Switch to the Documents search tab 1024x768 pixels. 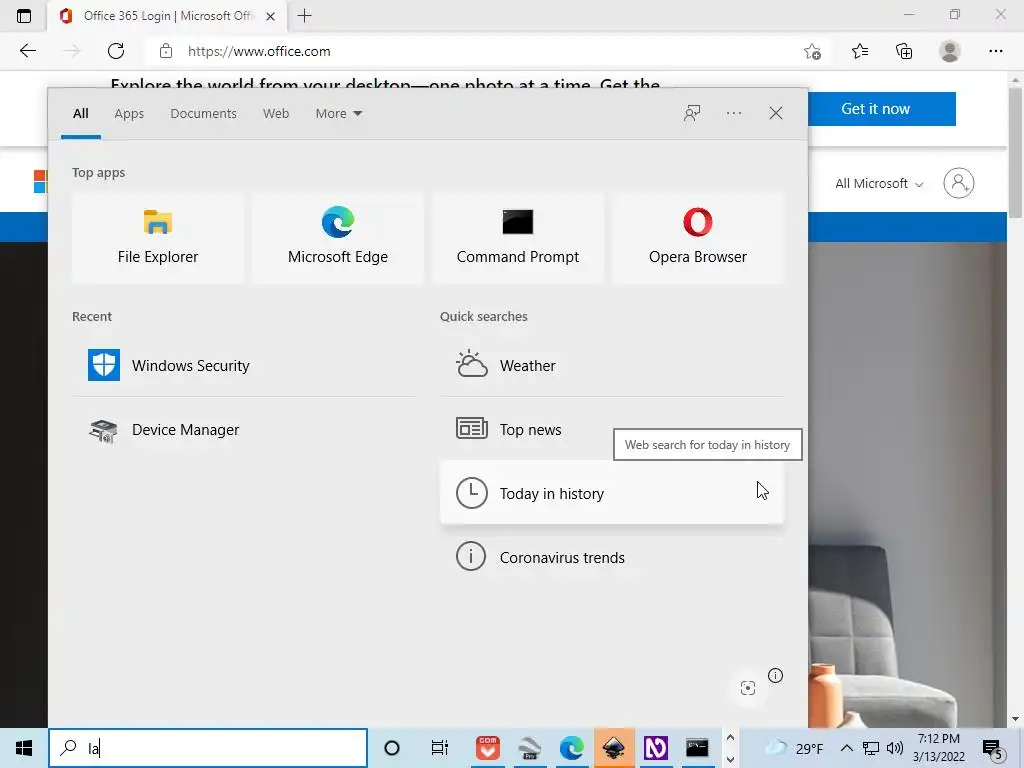click(x=203, y=114)
